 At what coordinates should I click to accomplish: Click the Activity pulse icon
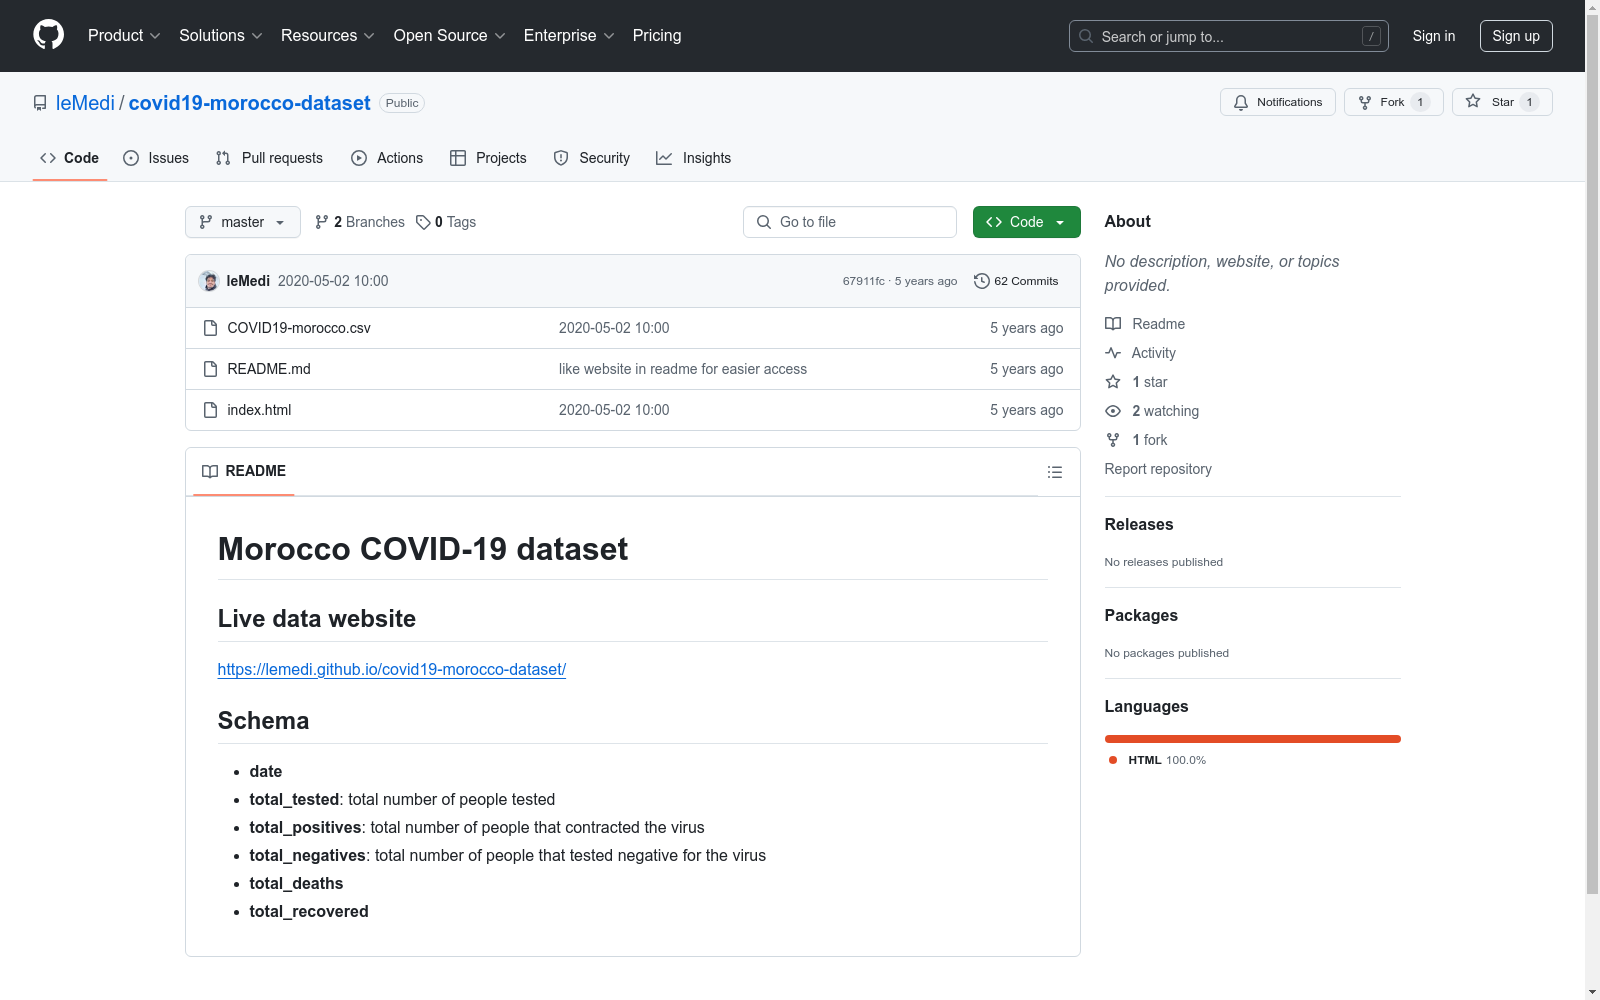click(1113, 353)
